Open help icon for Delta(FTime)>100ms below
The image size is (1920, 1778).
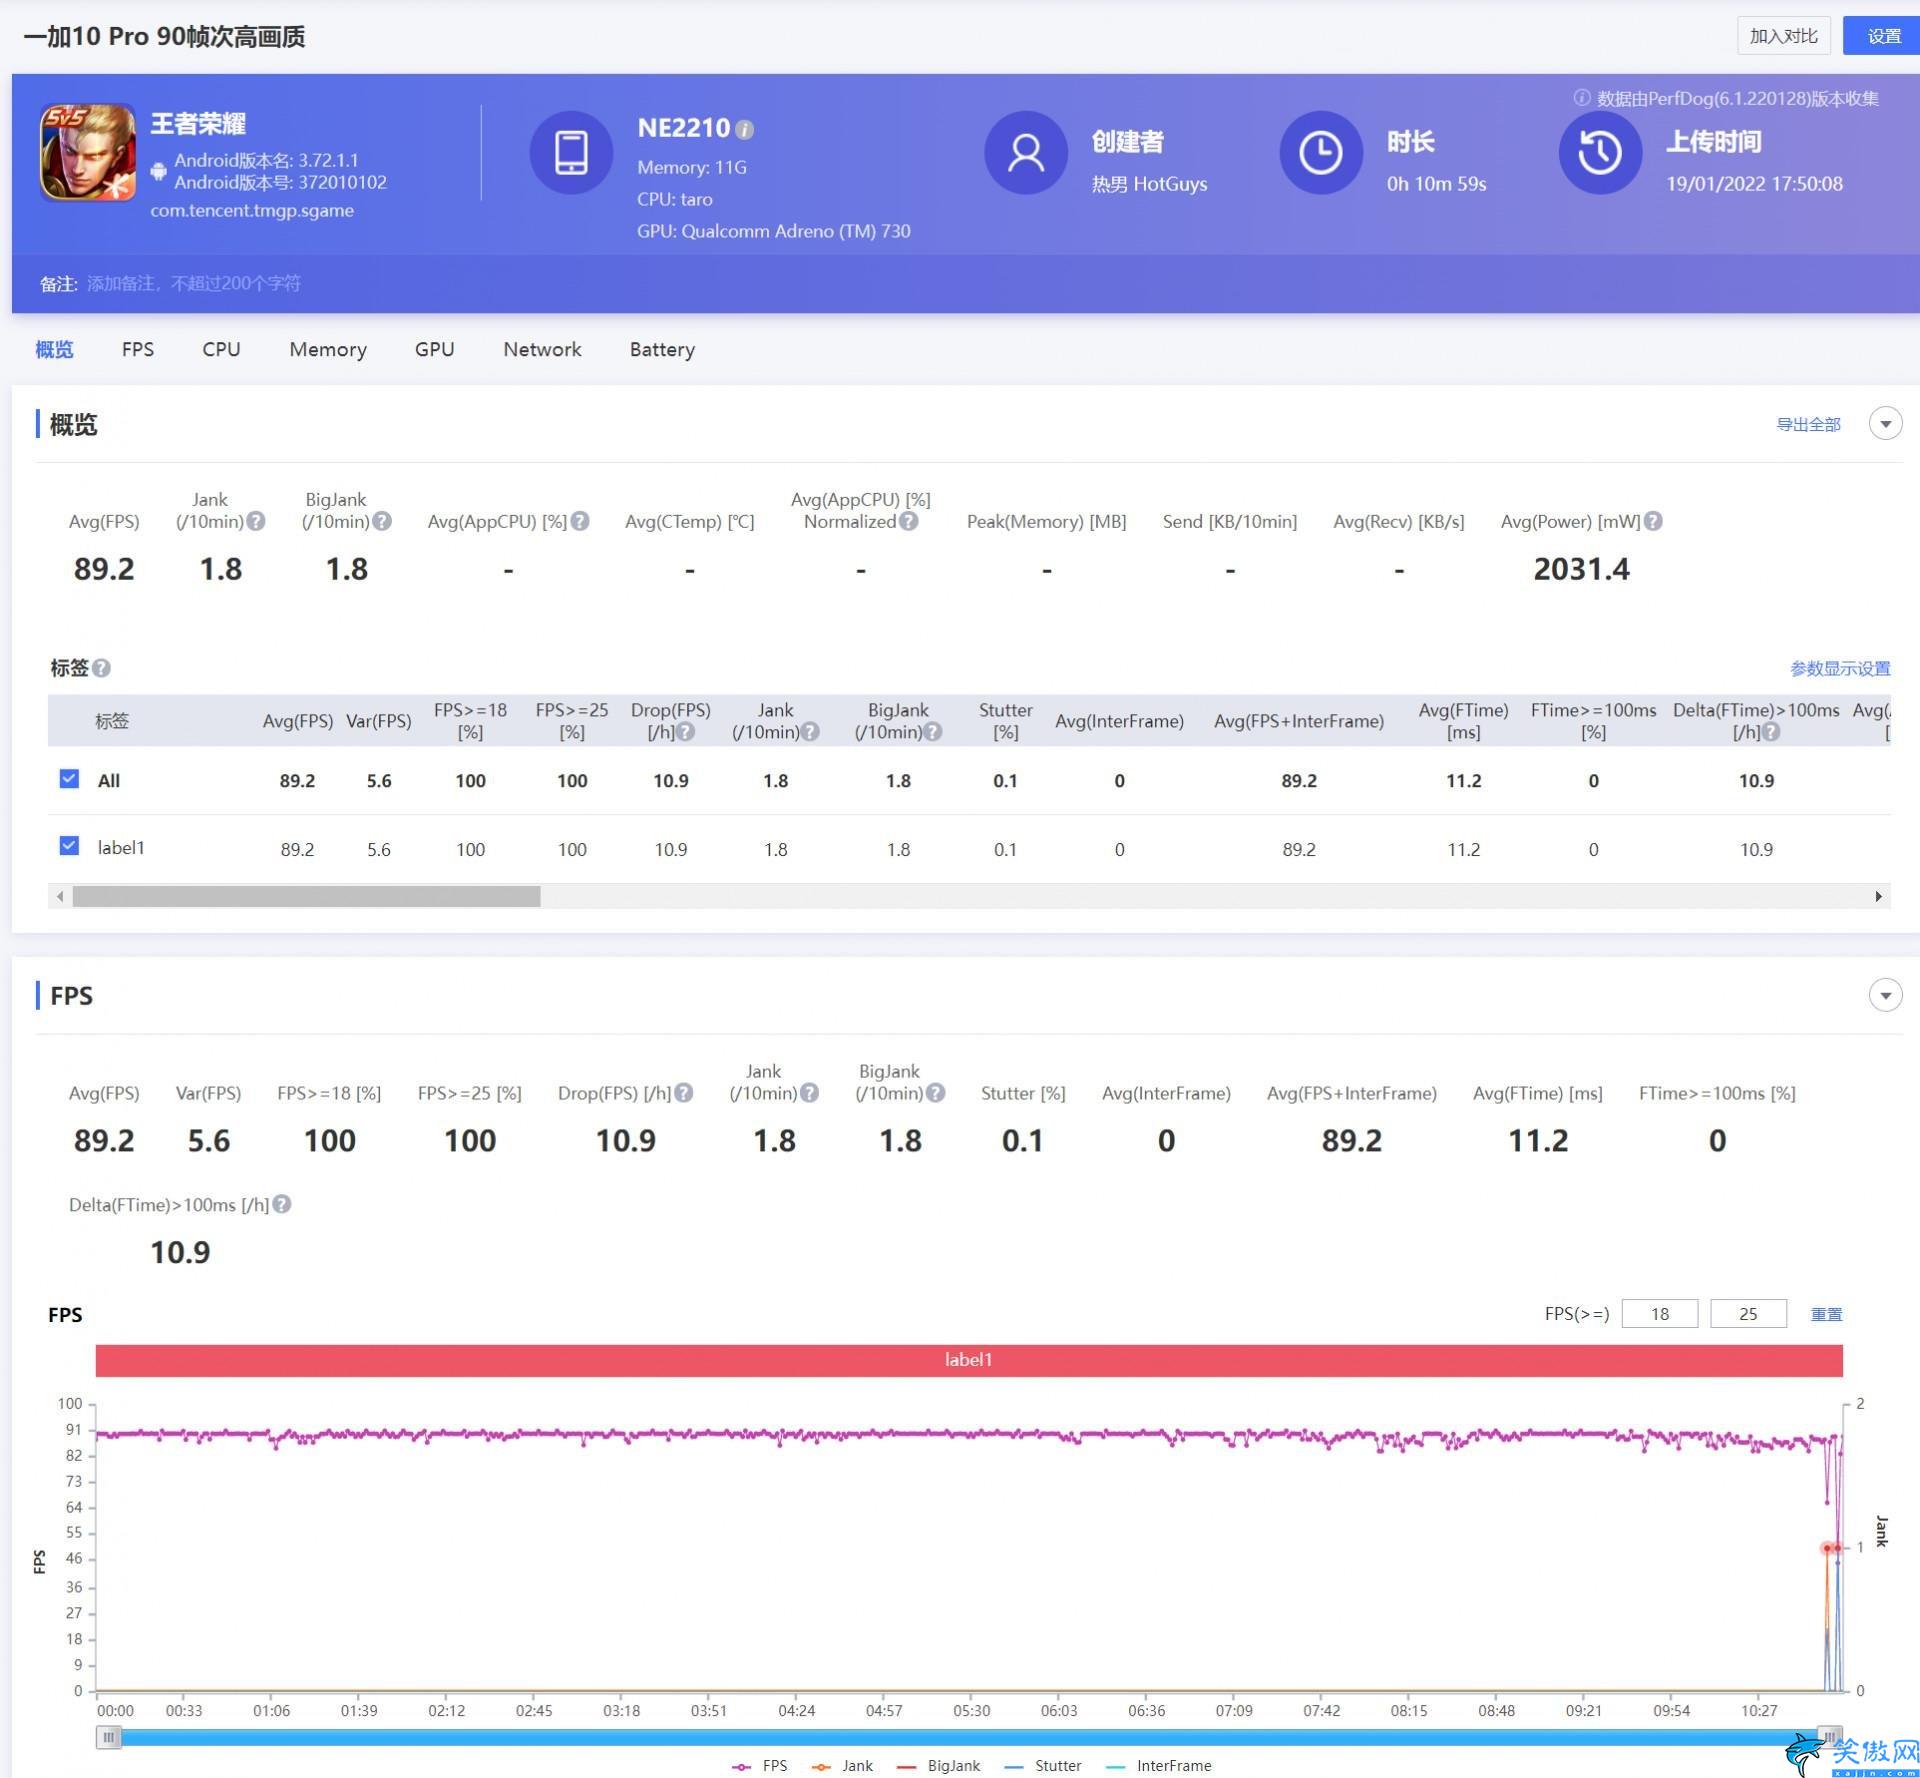282,1204
